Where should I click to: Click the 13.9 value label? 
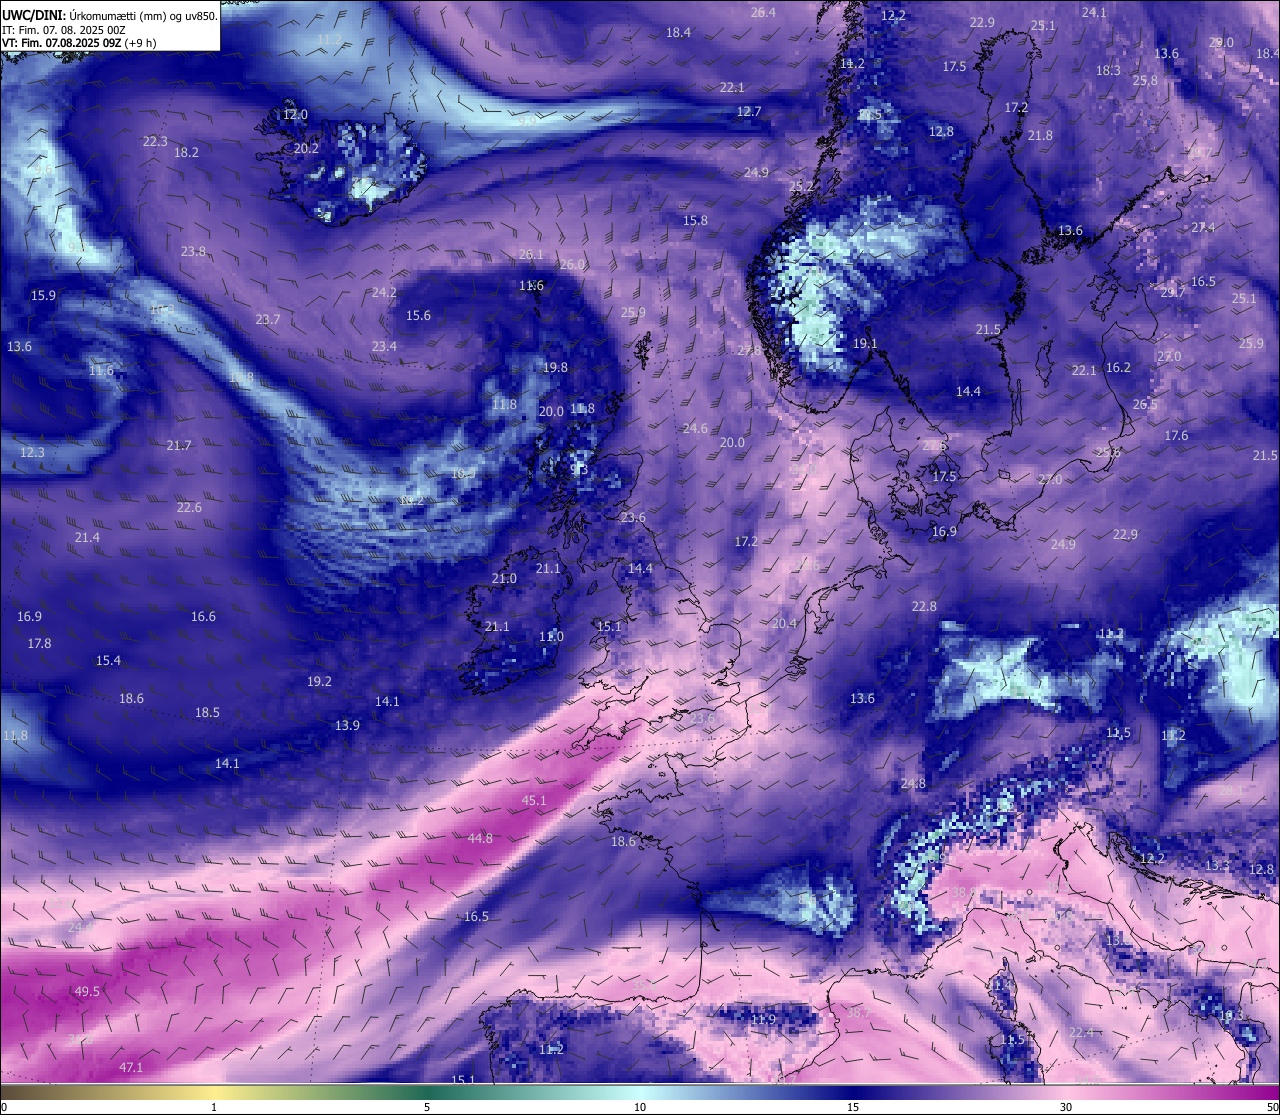pyautogui.click(x=347, y=725)
